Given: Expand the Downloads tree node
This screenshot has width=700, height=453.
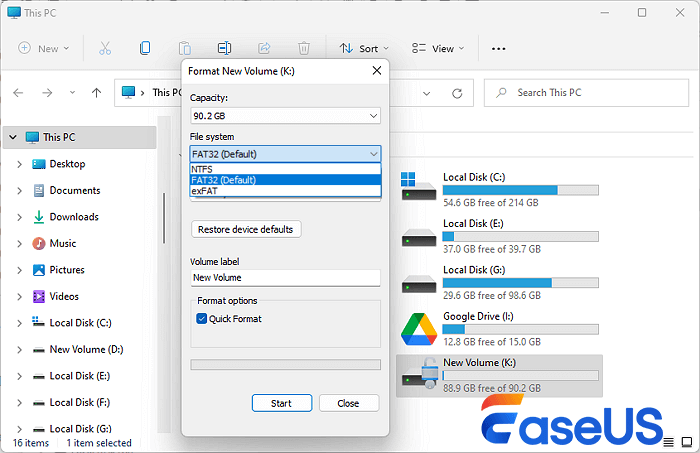Looking at the screenshot, I should 19,217.
